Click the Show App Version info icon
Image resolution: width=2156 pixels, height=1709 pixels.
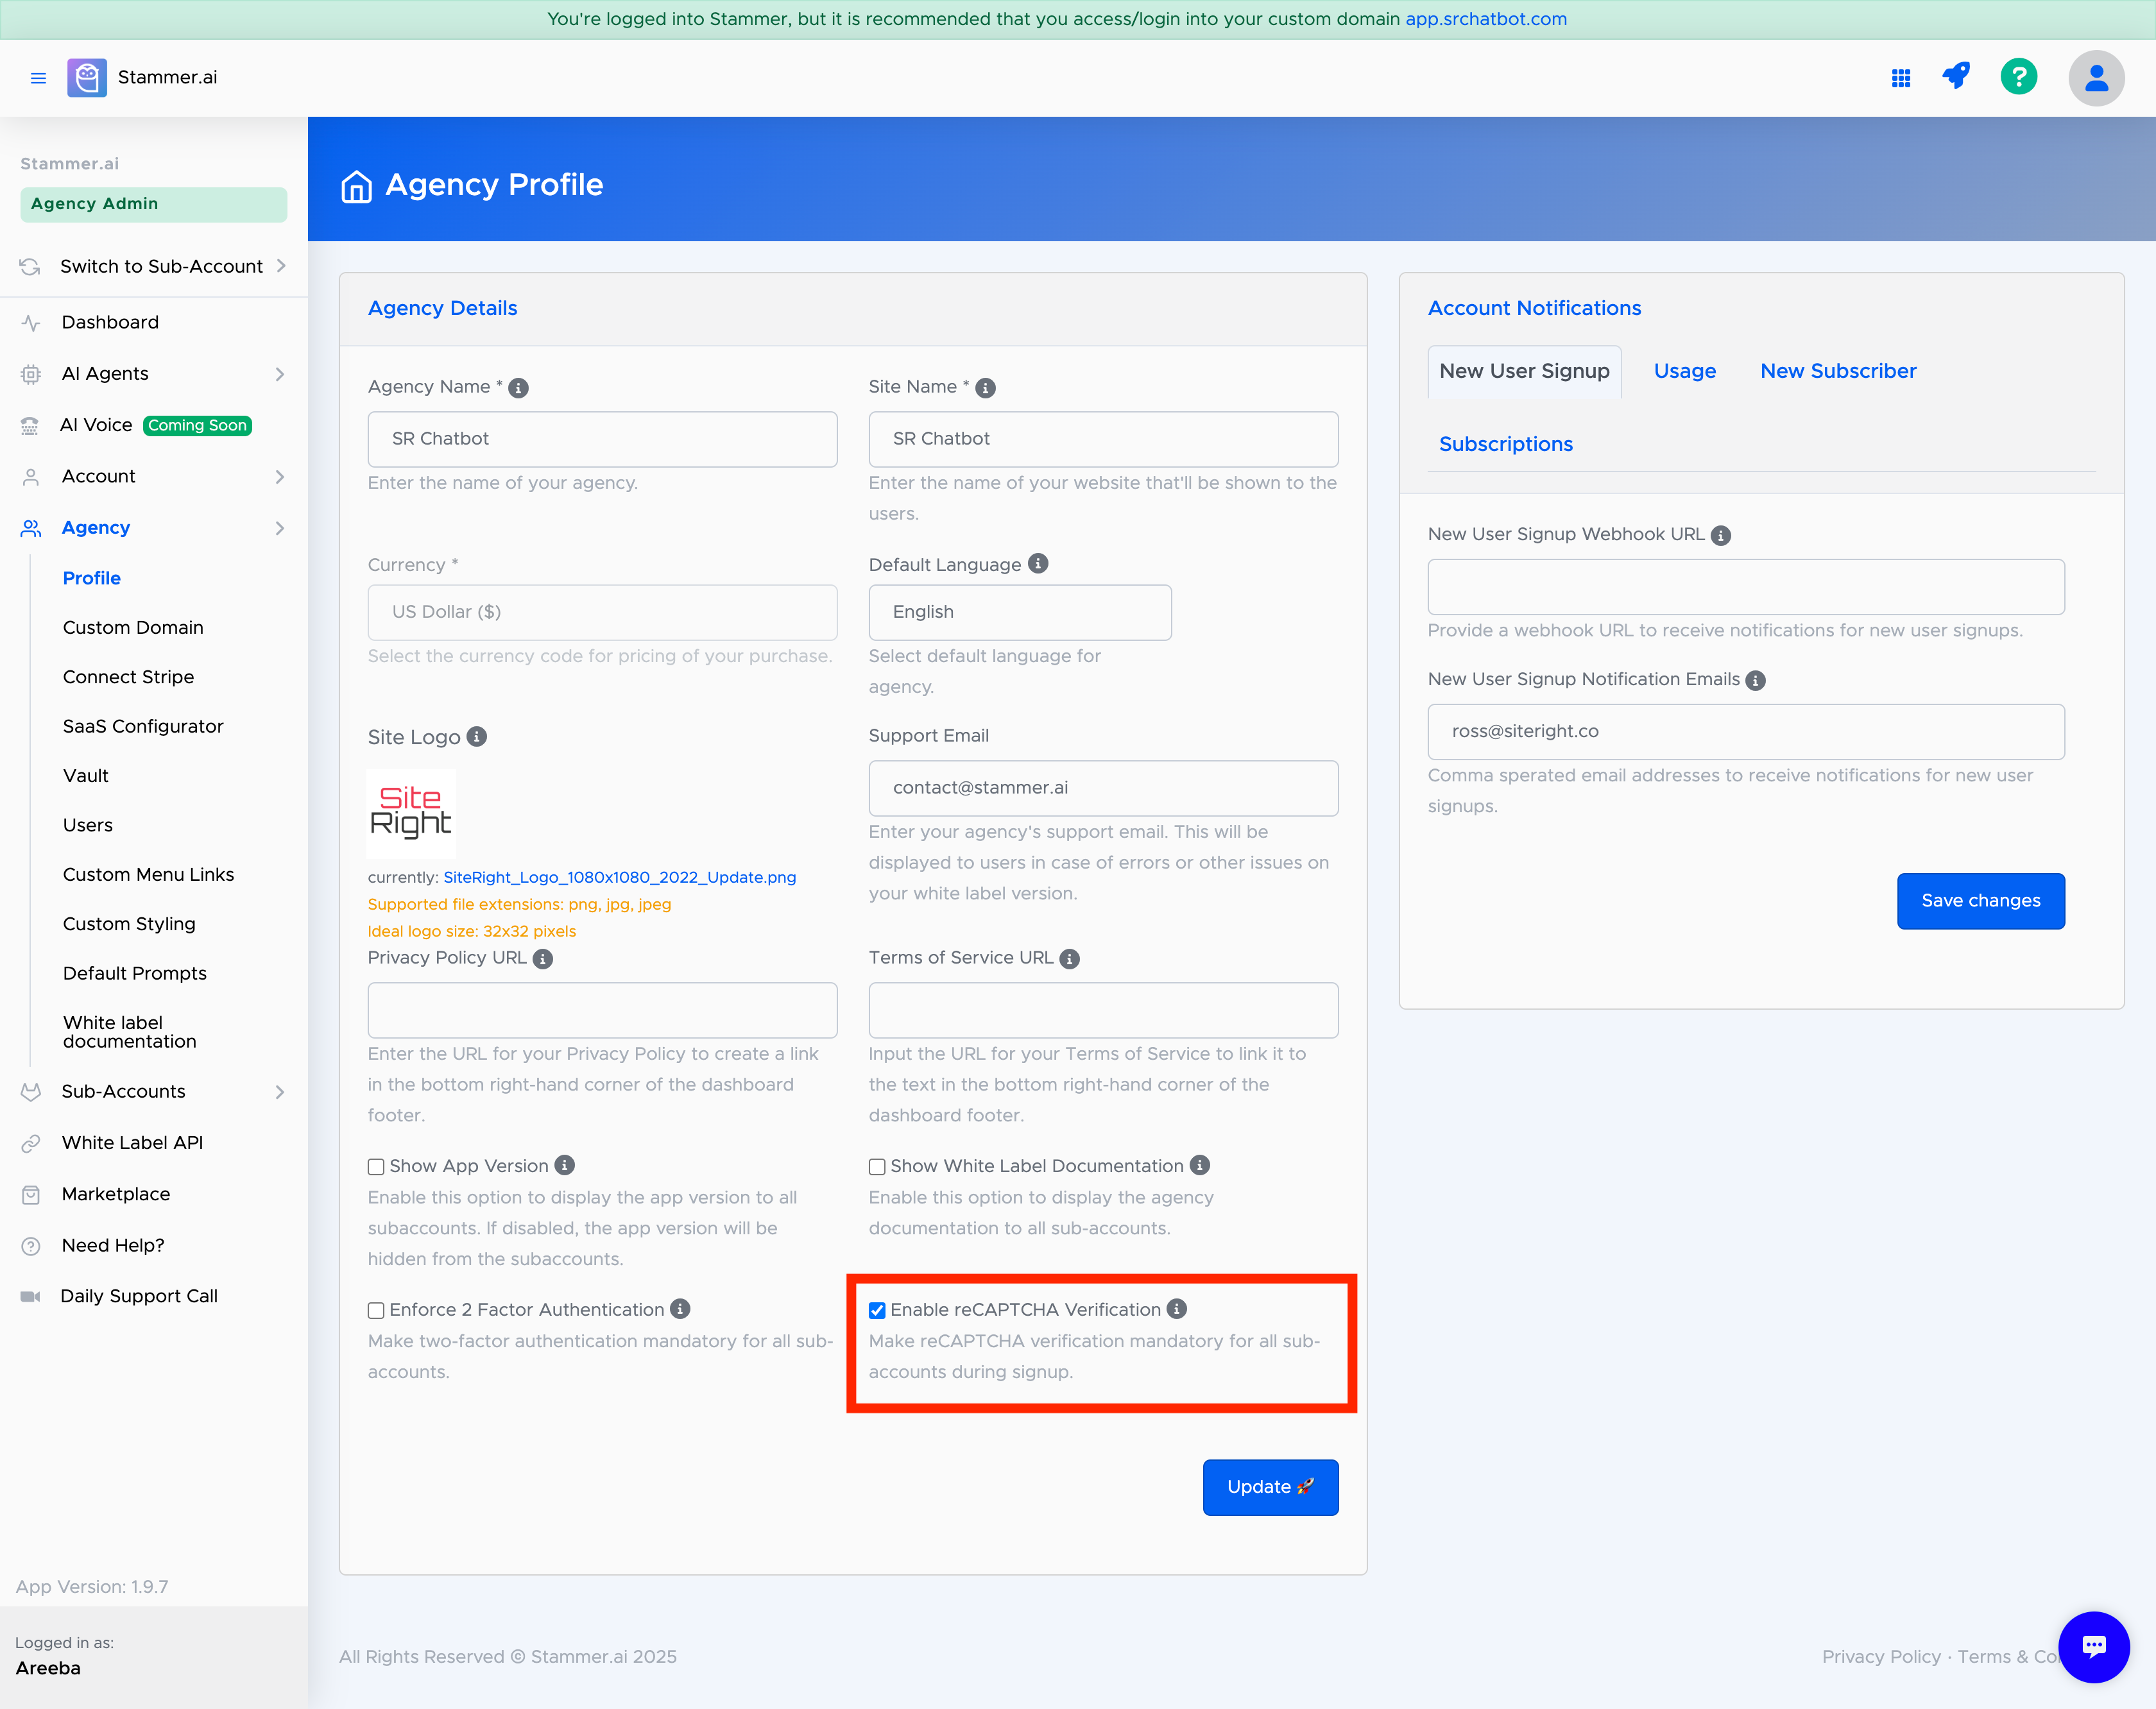(565, 1166)
